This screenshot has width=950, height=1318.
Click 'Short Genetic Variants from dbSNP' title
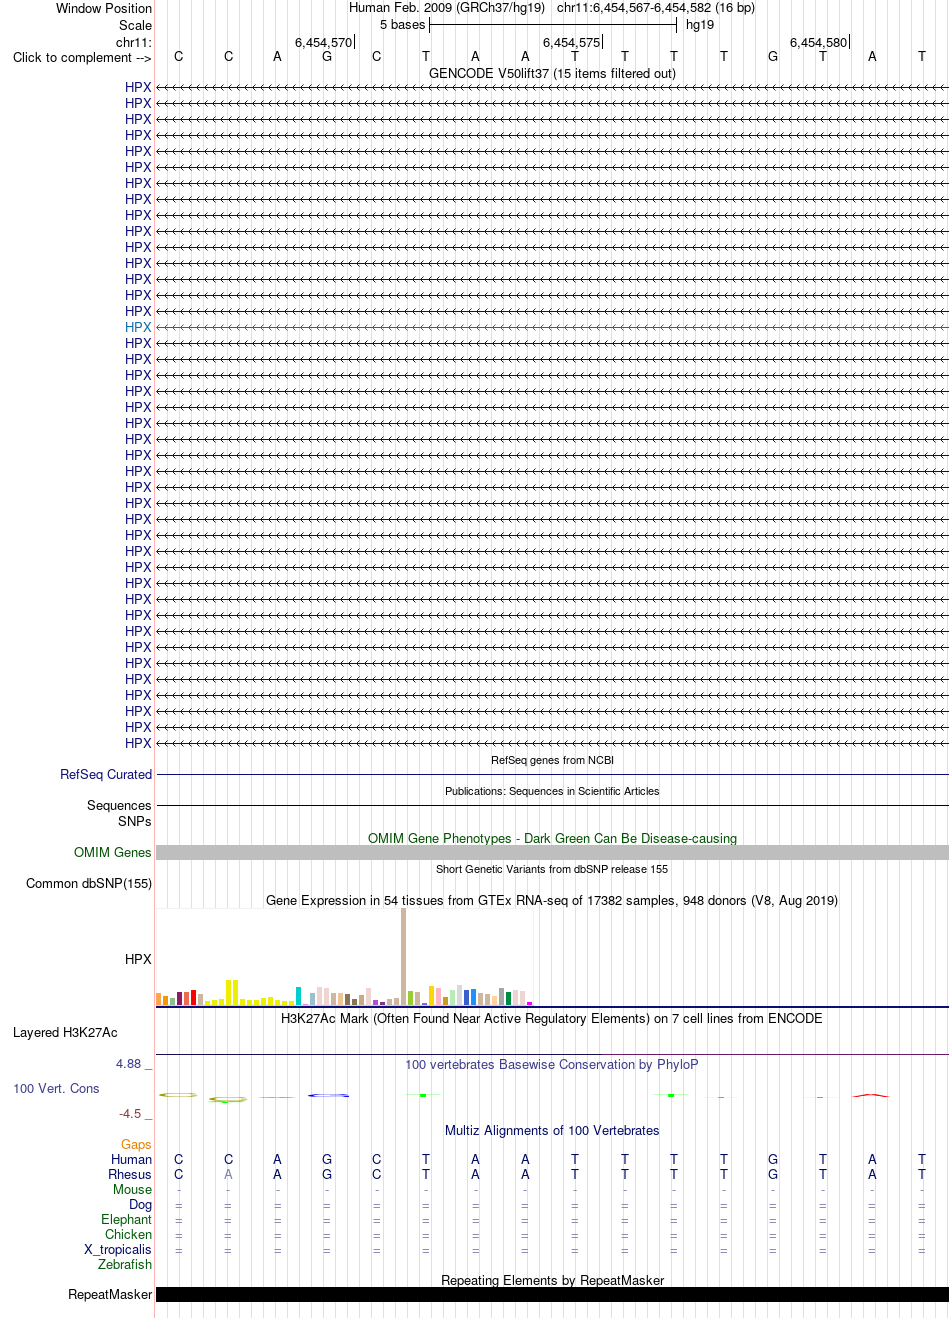pyautogui.click(x=552, y=869)
